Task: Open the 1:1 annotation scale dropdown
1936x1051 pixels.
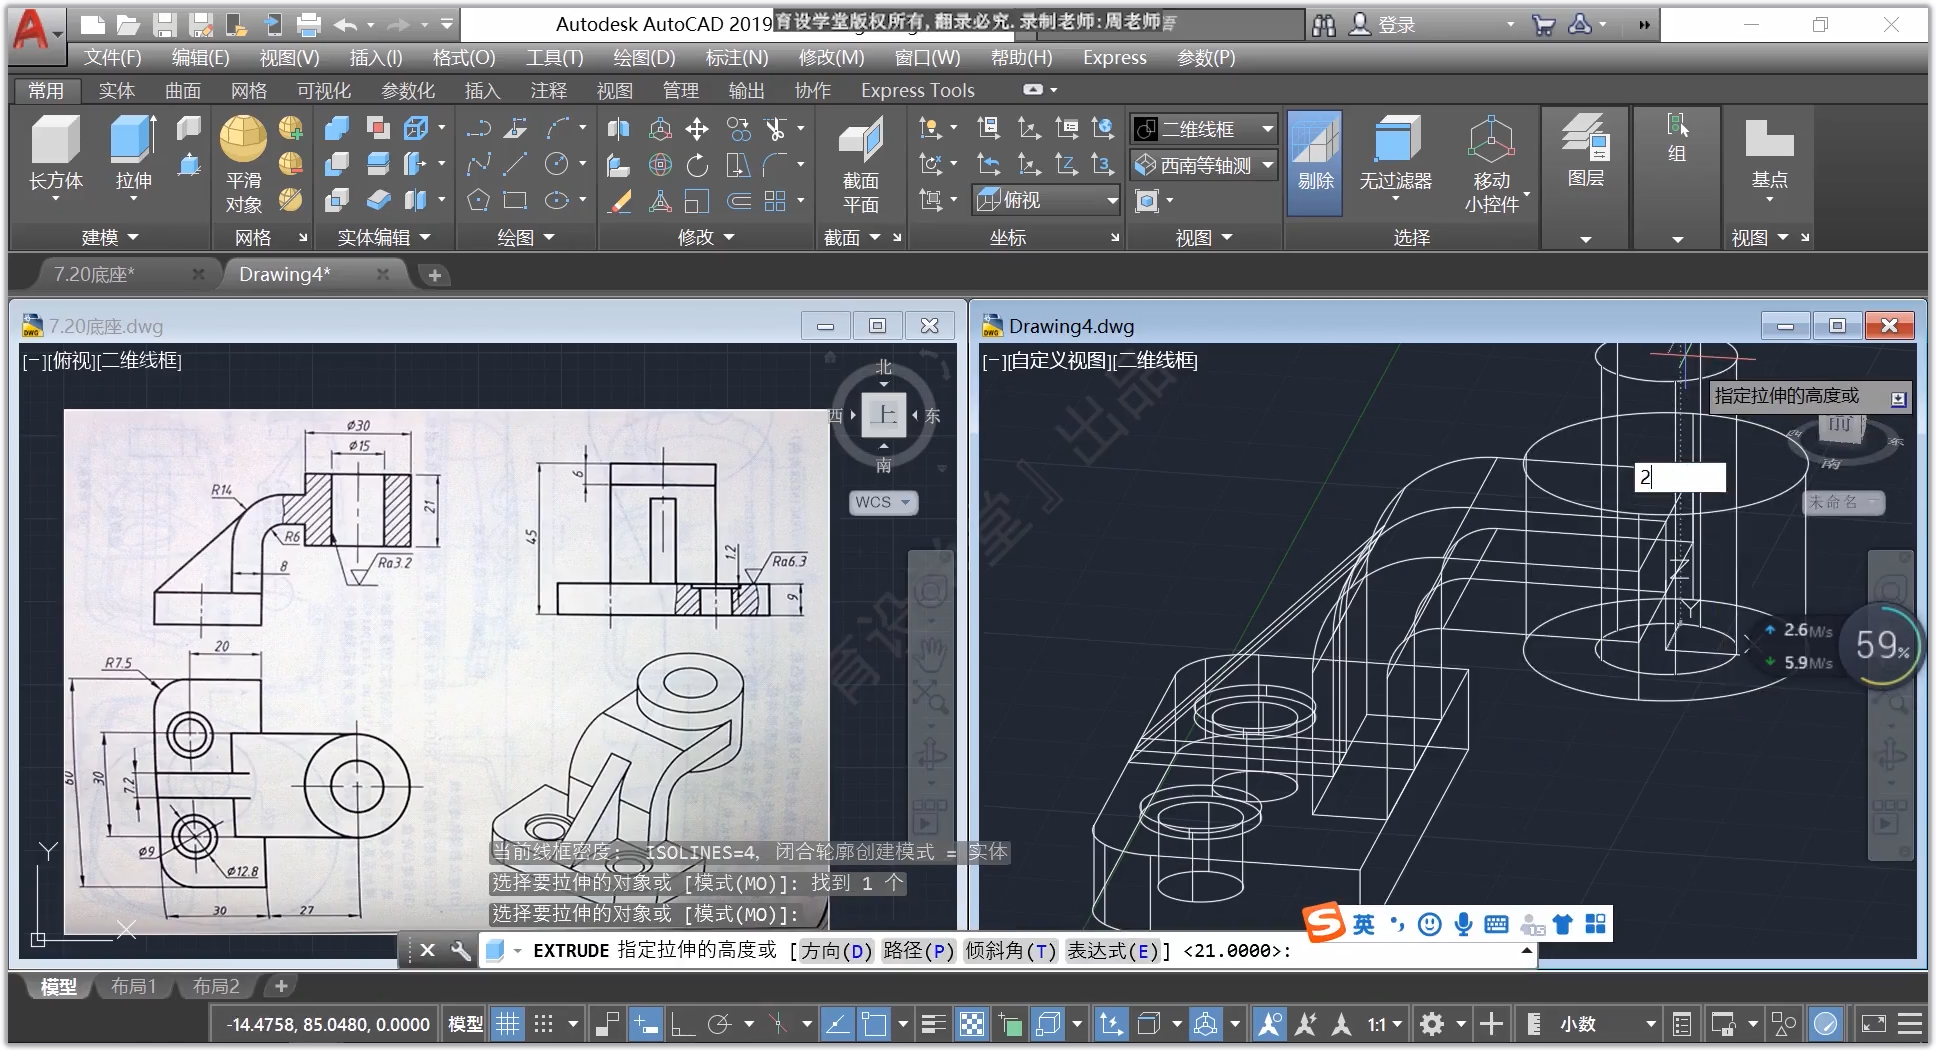Action: (1385, 1023)
